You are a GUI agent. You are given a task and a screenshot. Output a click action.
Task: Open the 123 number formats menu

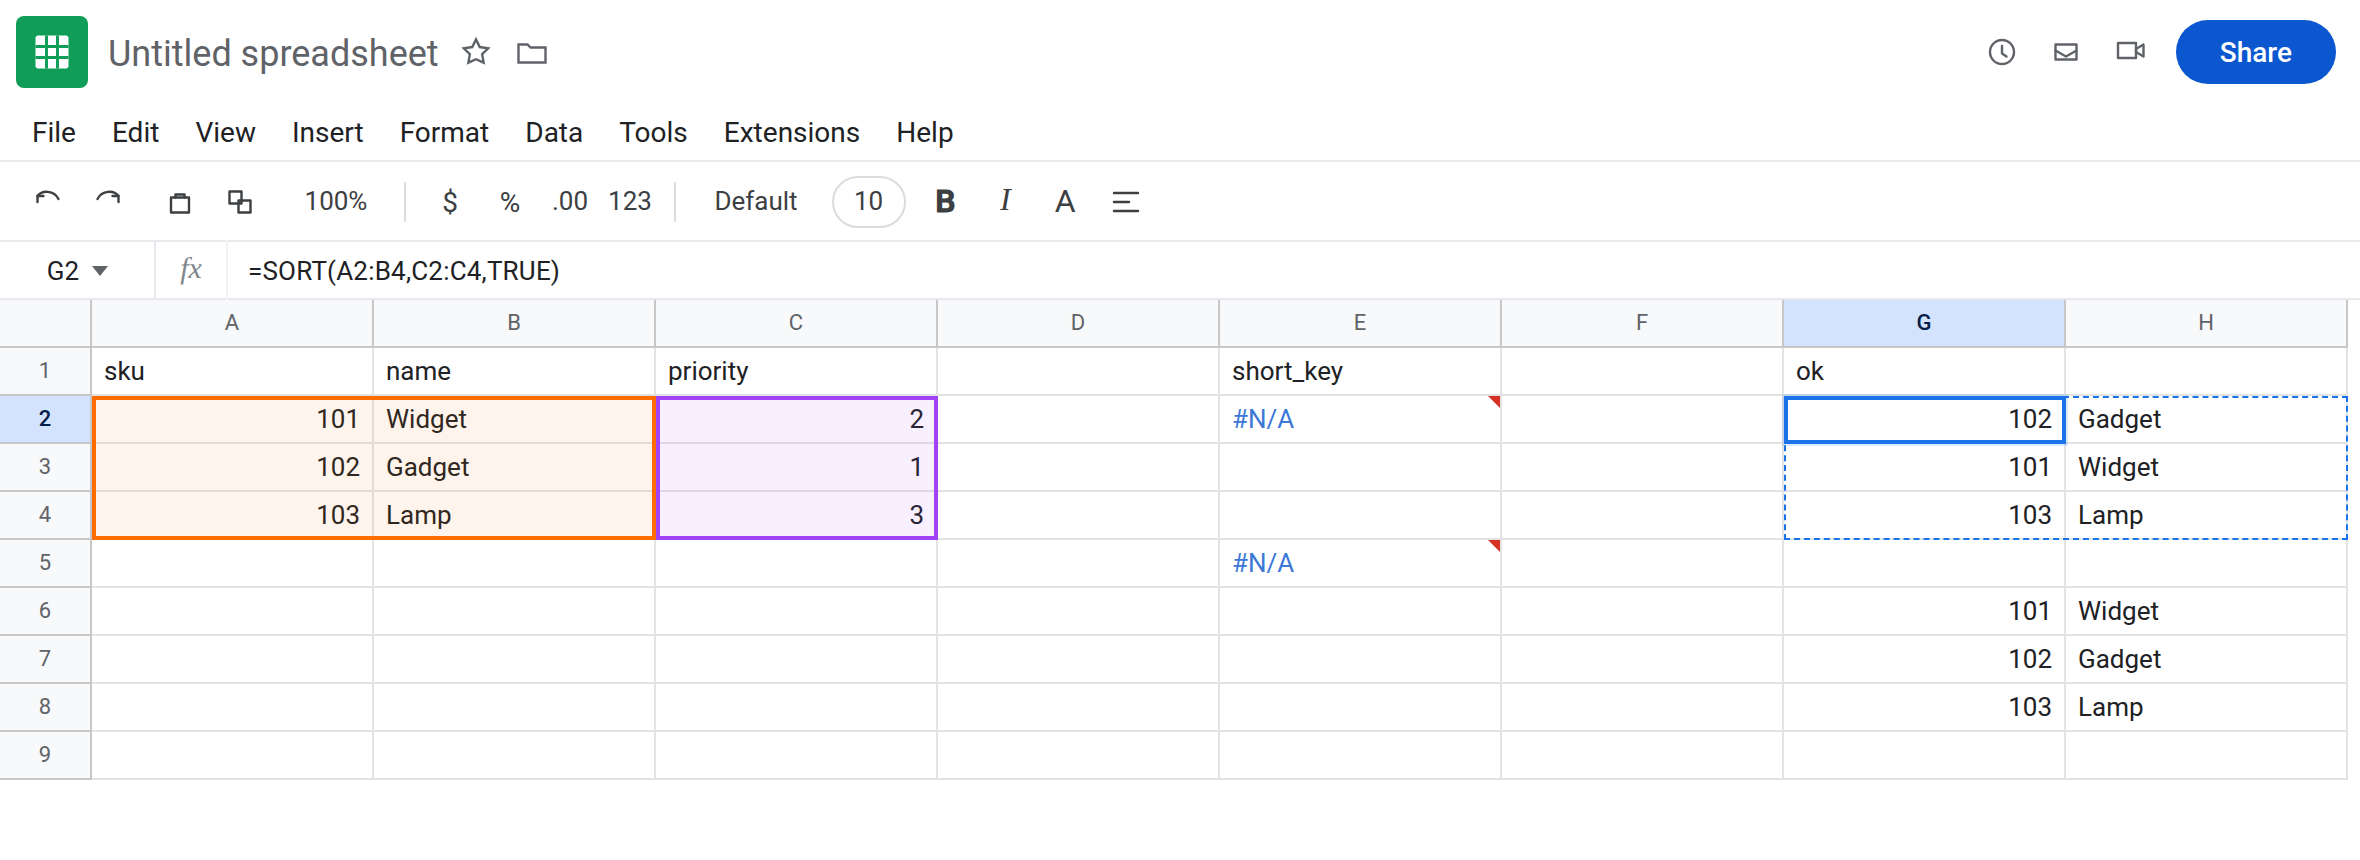[630, 201]
